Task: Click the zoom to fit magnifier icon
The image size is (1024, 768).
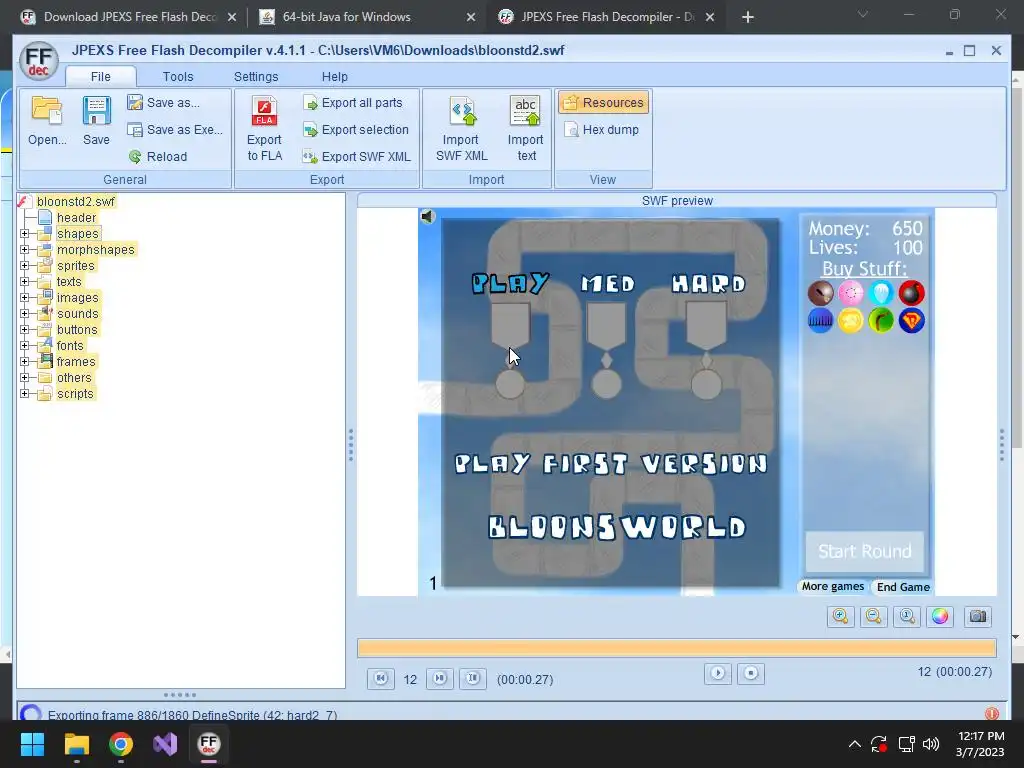Action: coord(907,616)
